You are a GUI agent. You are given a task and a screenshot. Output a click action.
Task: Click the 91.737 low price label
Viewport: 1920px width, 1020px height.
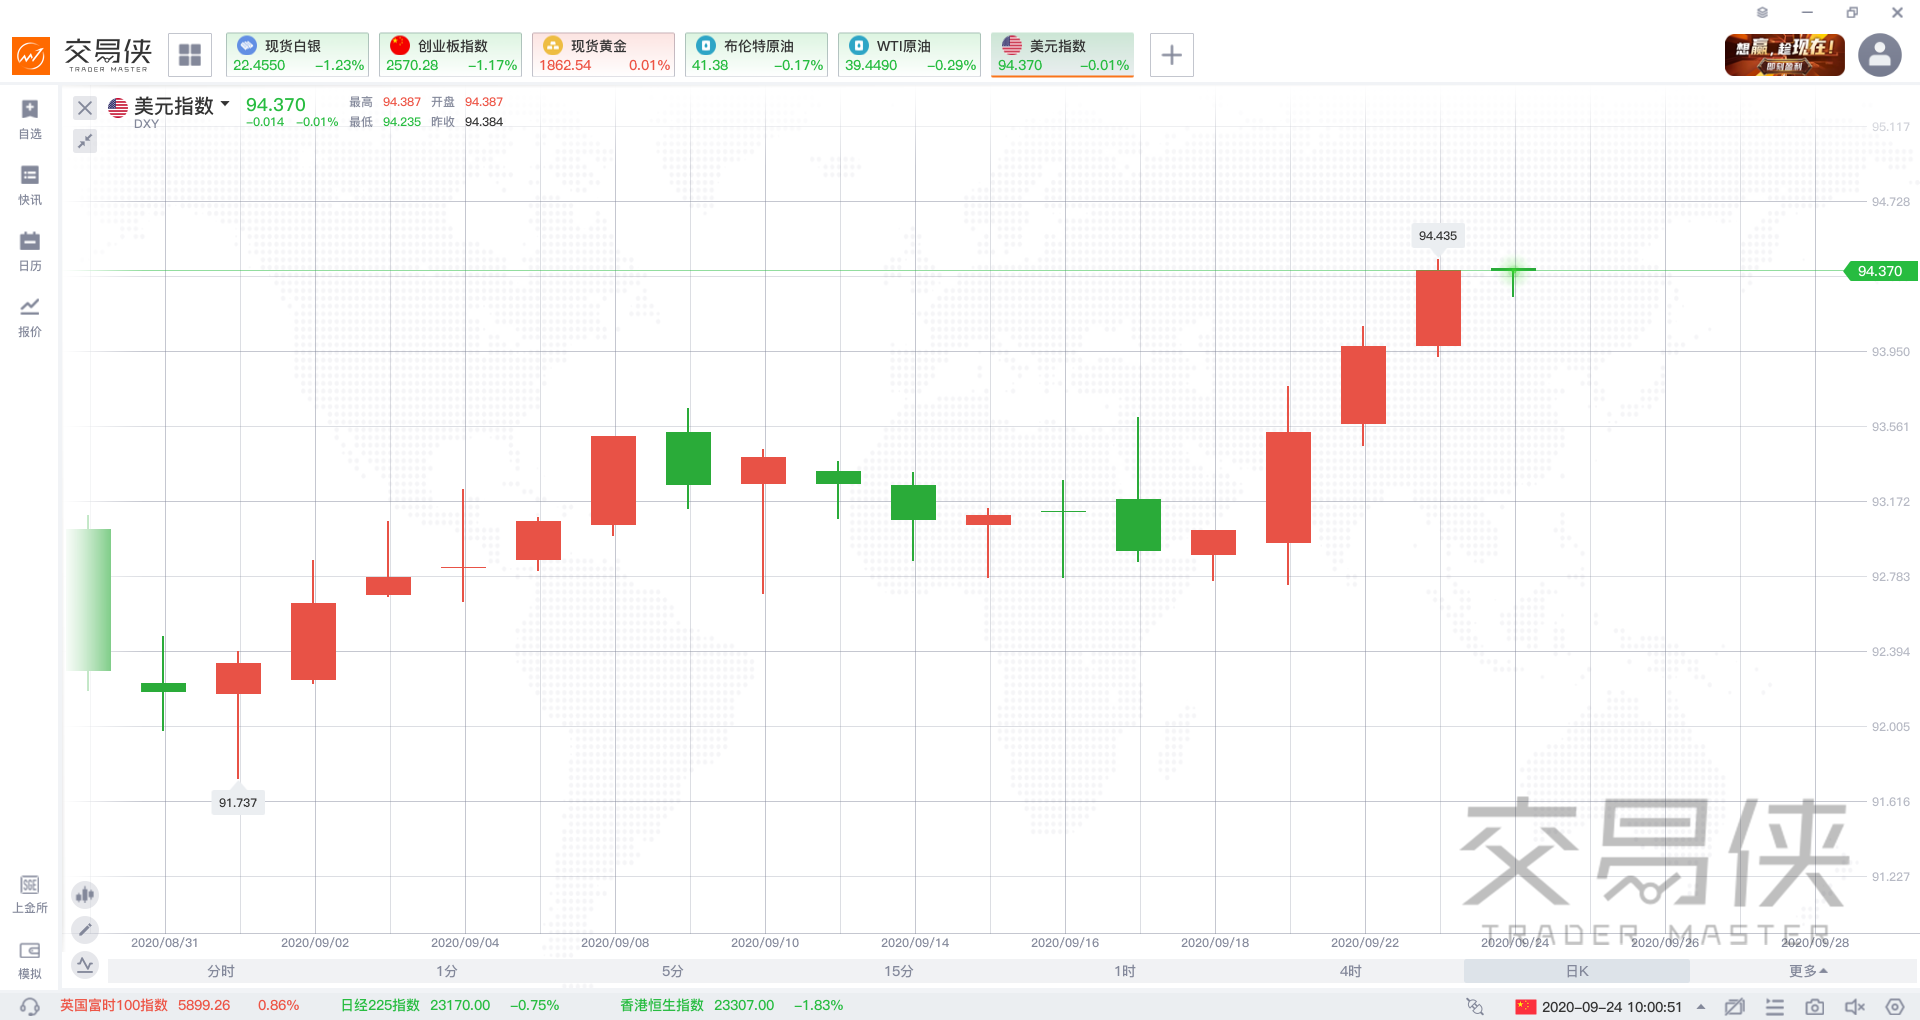pos(238,802)
